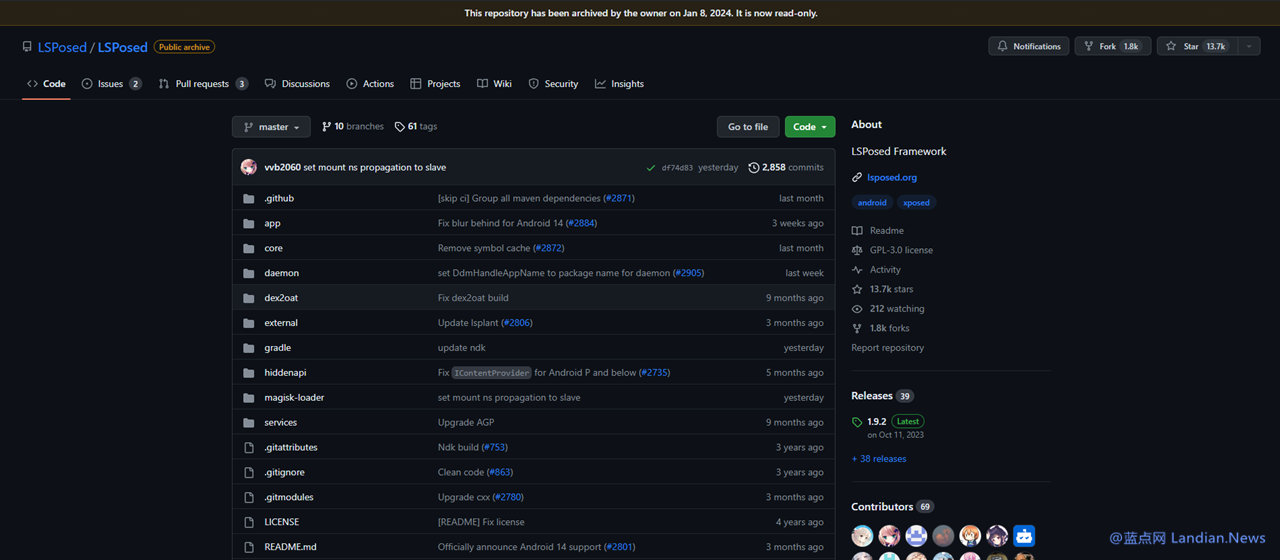
Task: Open the 'Fix dex2oat build' commit message
Action: tap(473, 298)
